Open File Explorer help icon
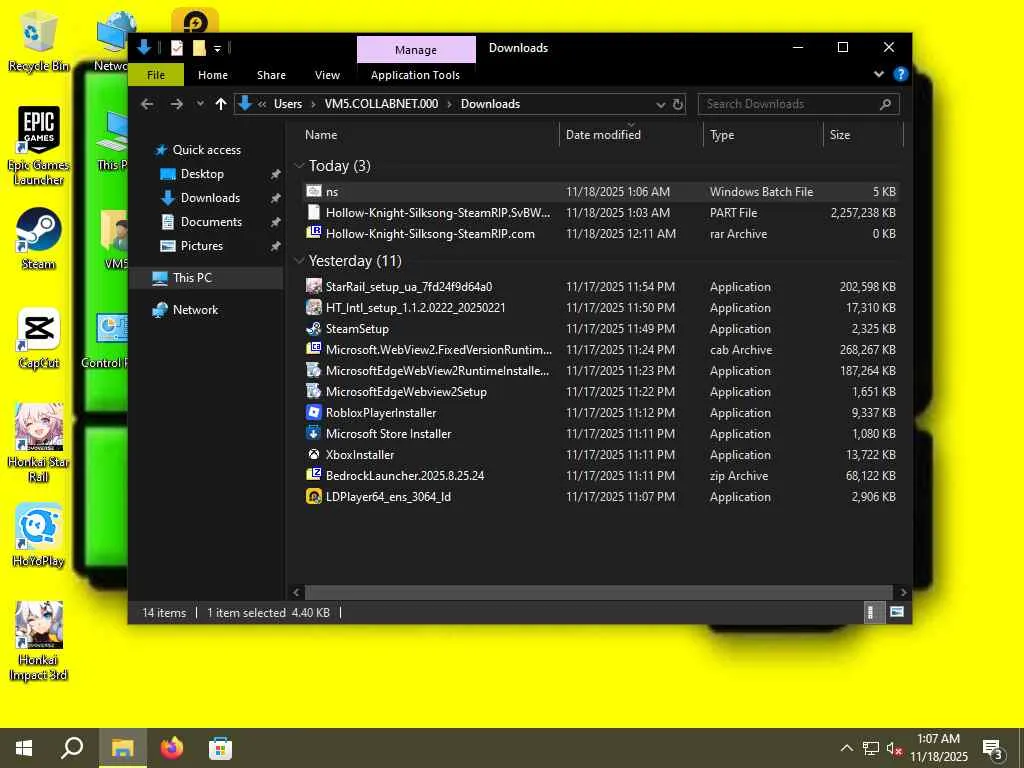Viewport: 1024px width, 768px height. [901, 74]
